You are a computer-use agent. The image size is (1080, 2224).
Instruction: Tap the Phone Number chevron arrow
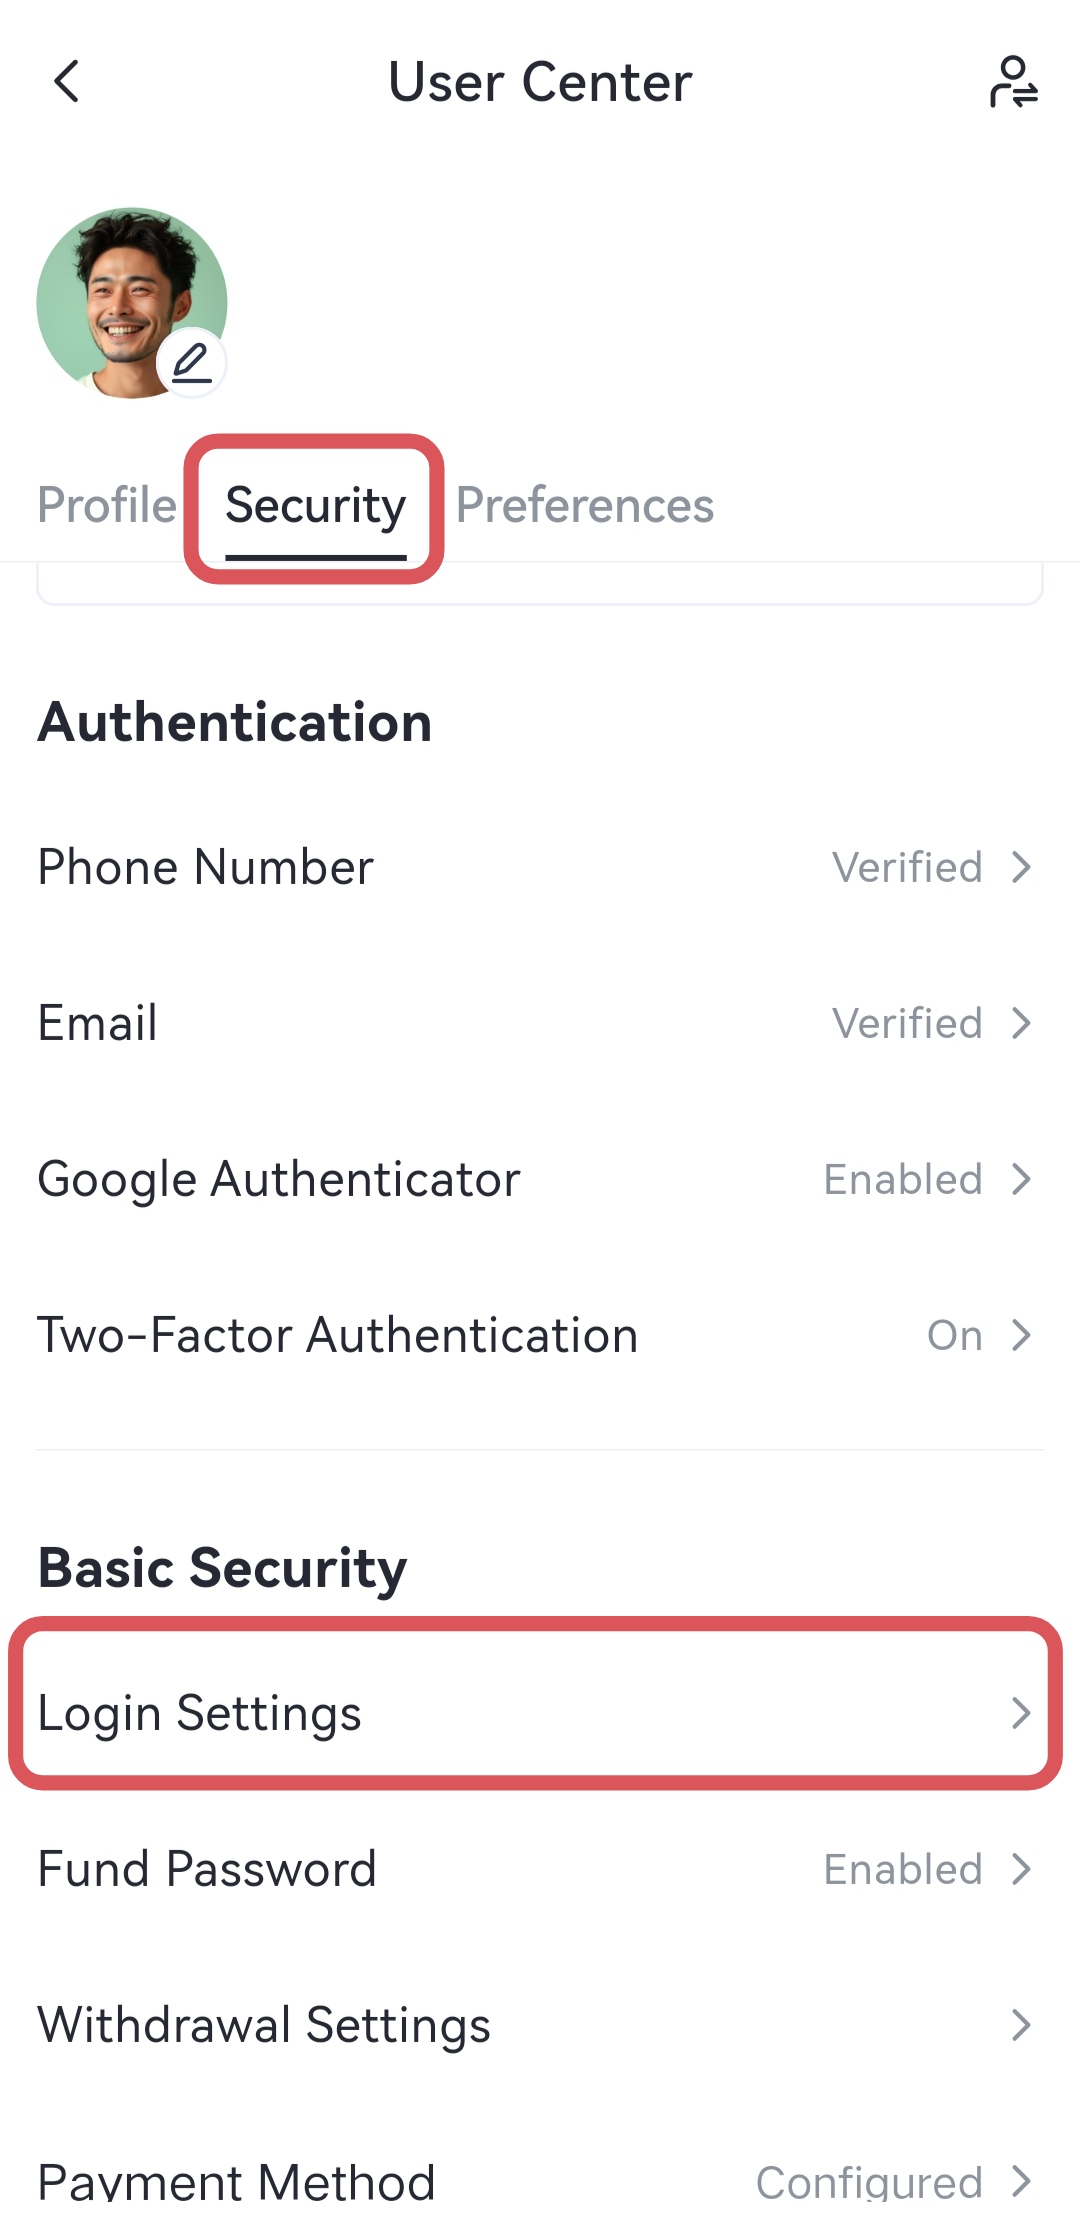click(x=1021, y=867)
